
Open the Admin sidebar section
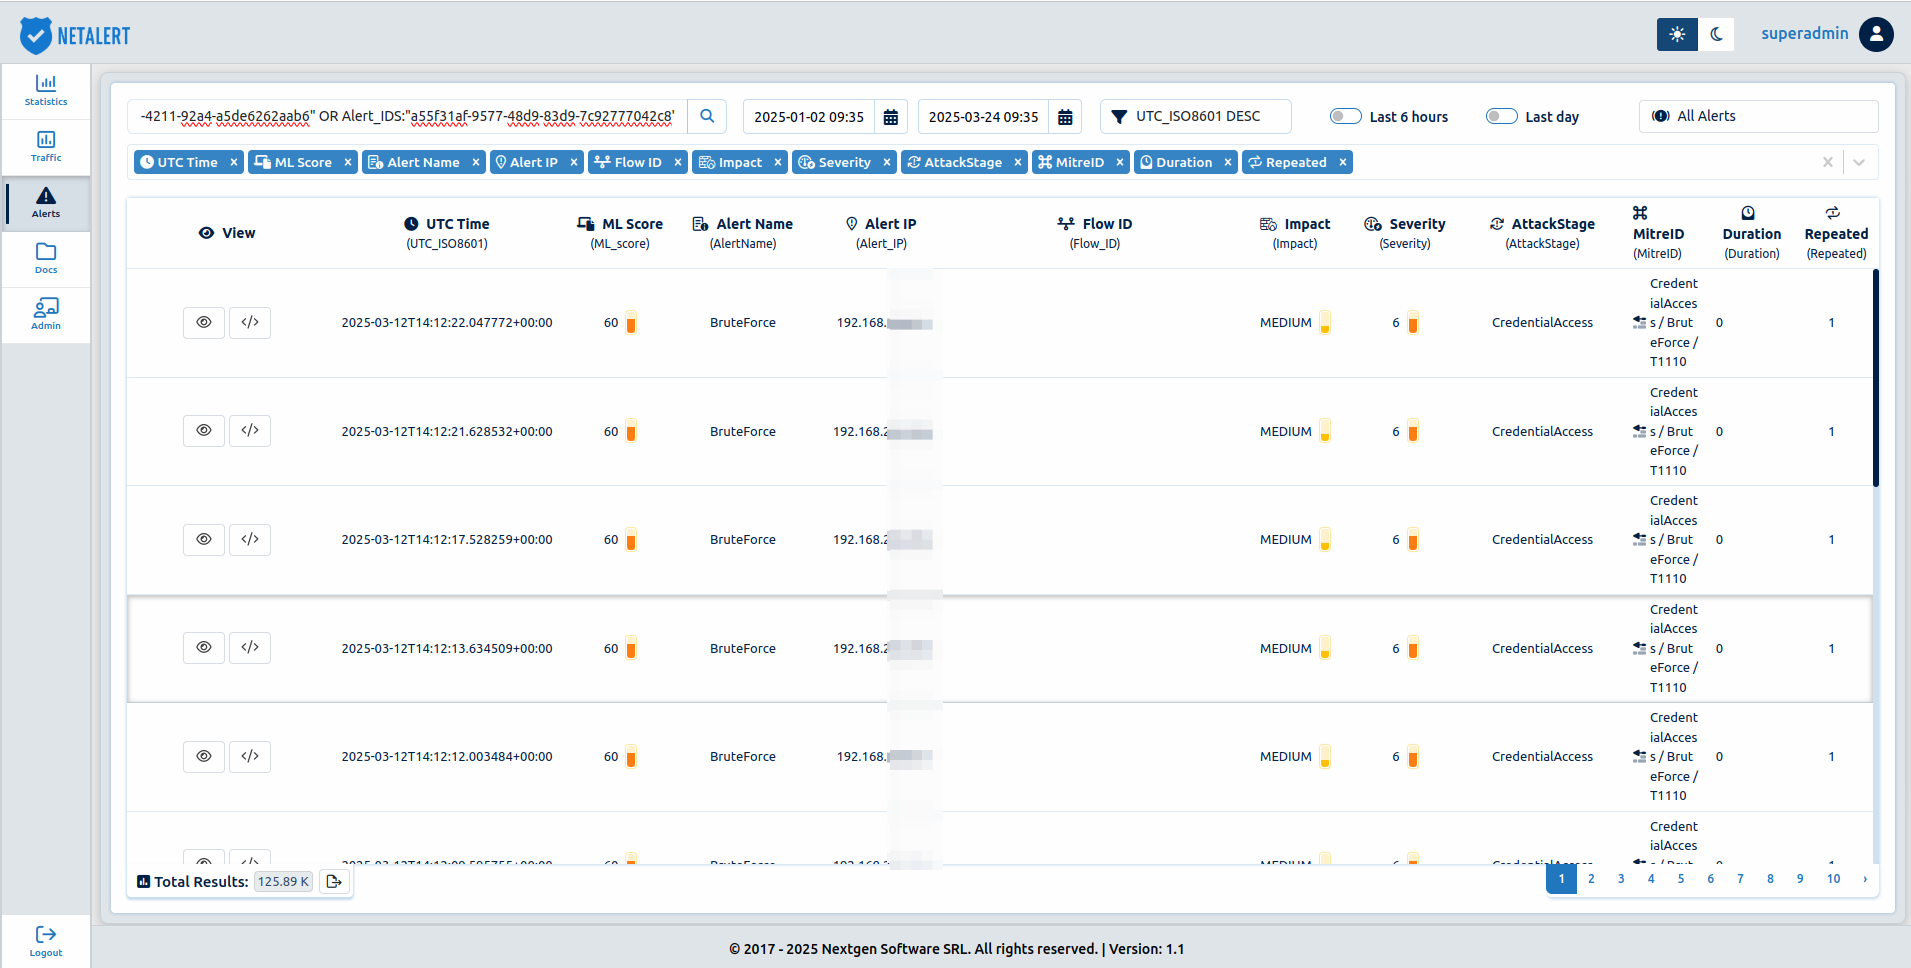click(x=46, y=315)
